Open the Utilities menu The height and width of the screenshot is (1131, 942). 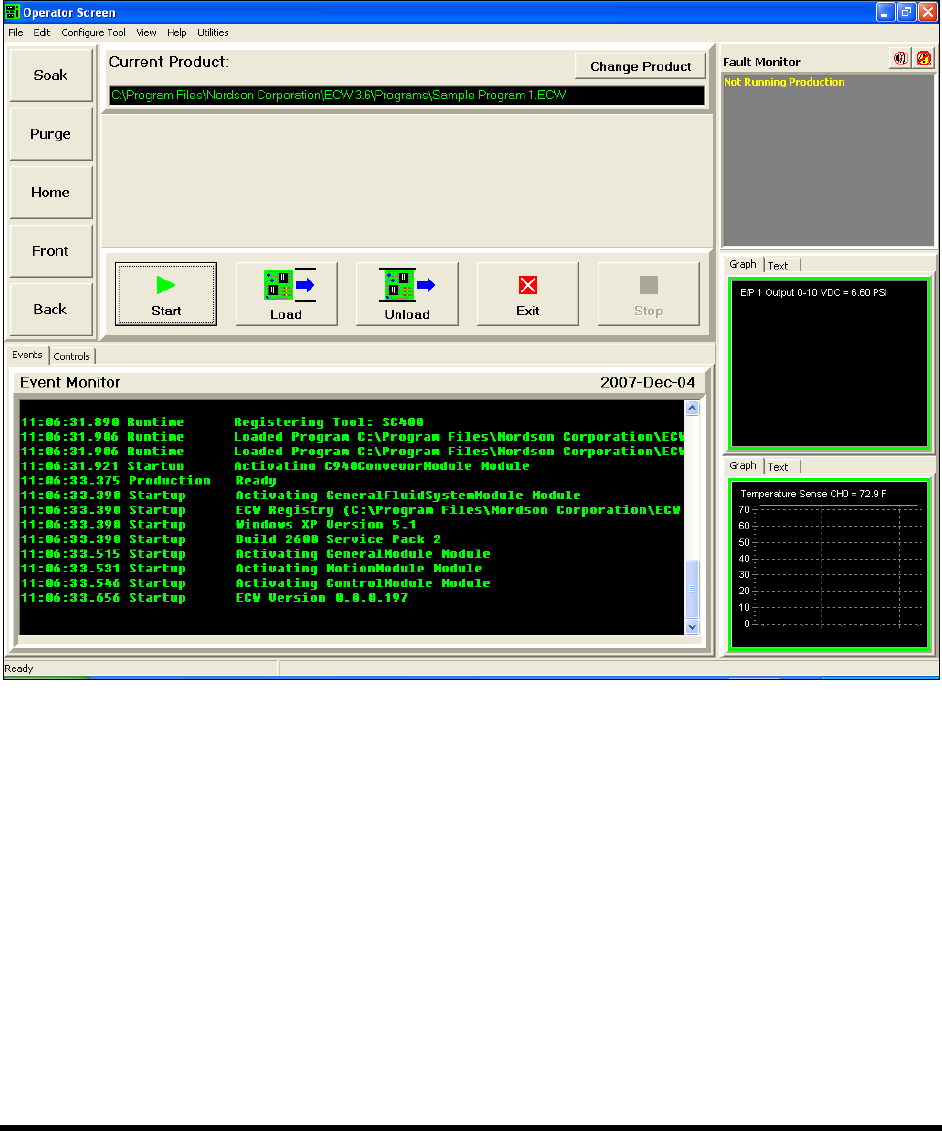213,32
